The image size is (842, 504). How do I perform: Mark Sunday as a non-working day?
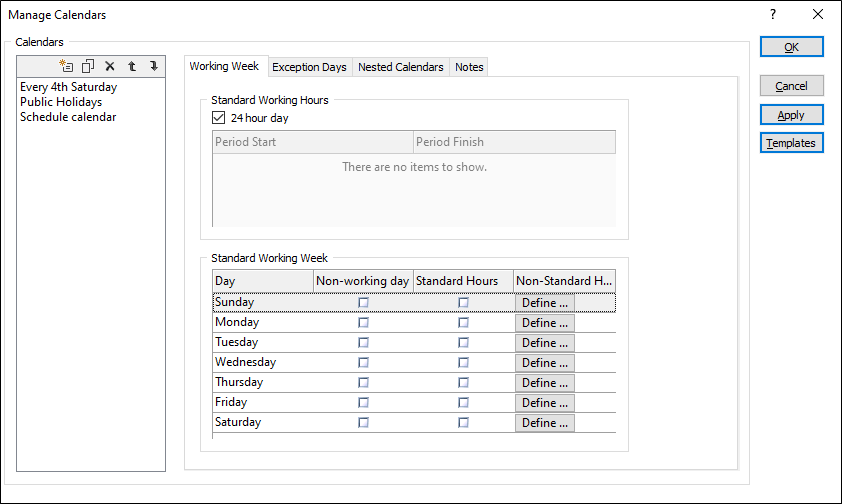point(364,302)
